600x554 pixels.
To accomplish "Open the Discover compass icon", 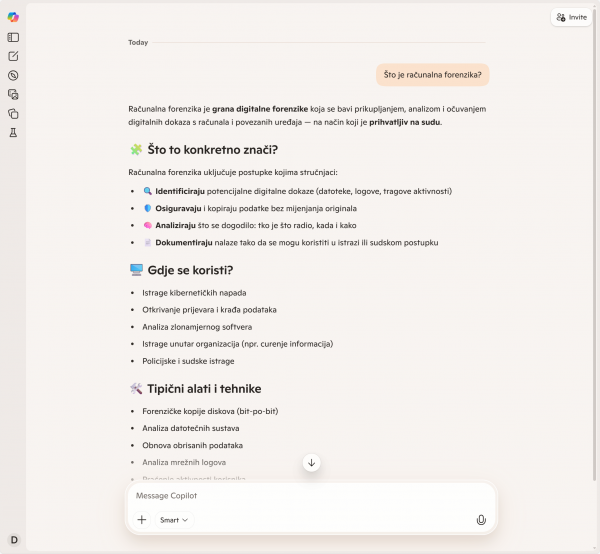I will (x=13, y=75).
